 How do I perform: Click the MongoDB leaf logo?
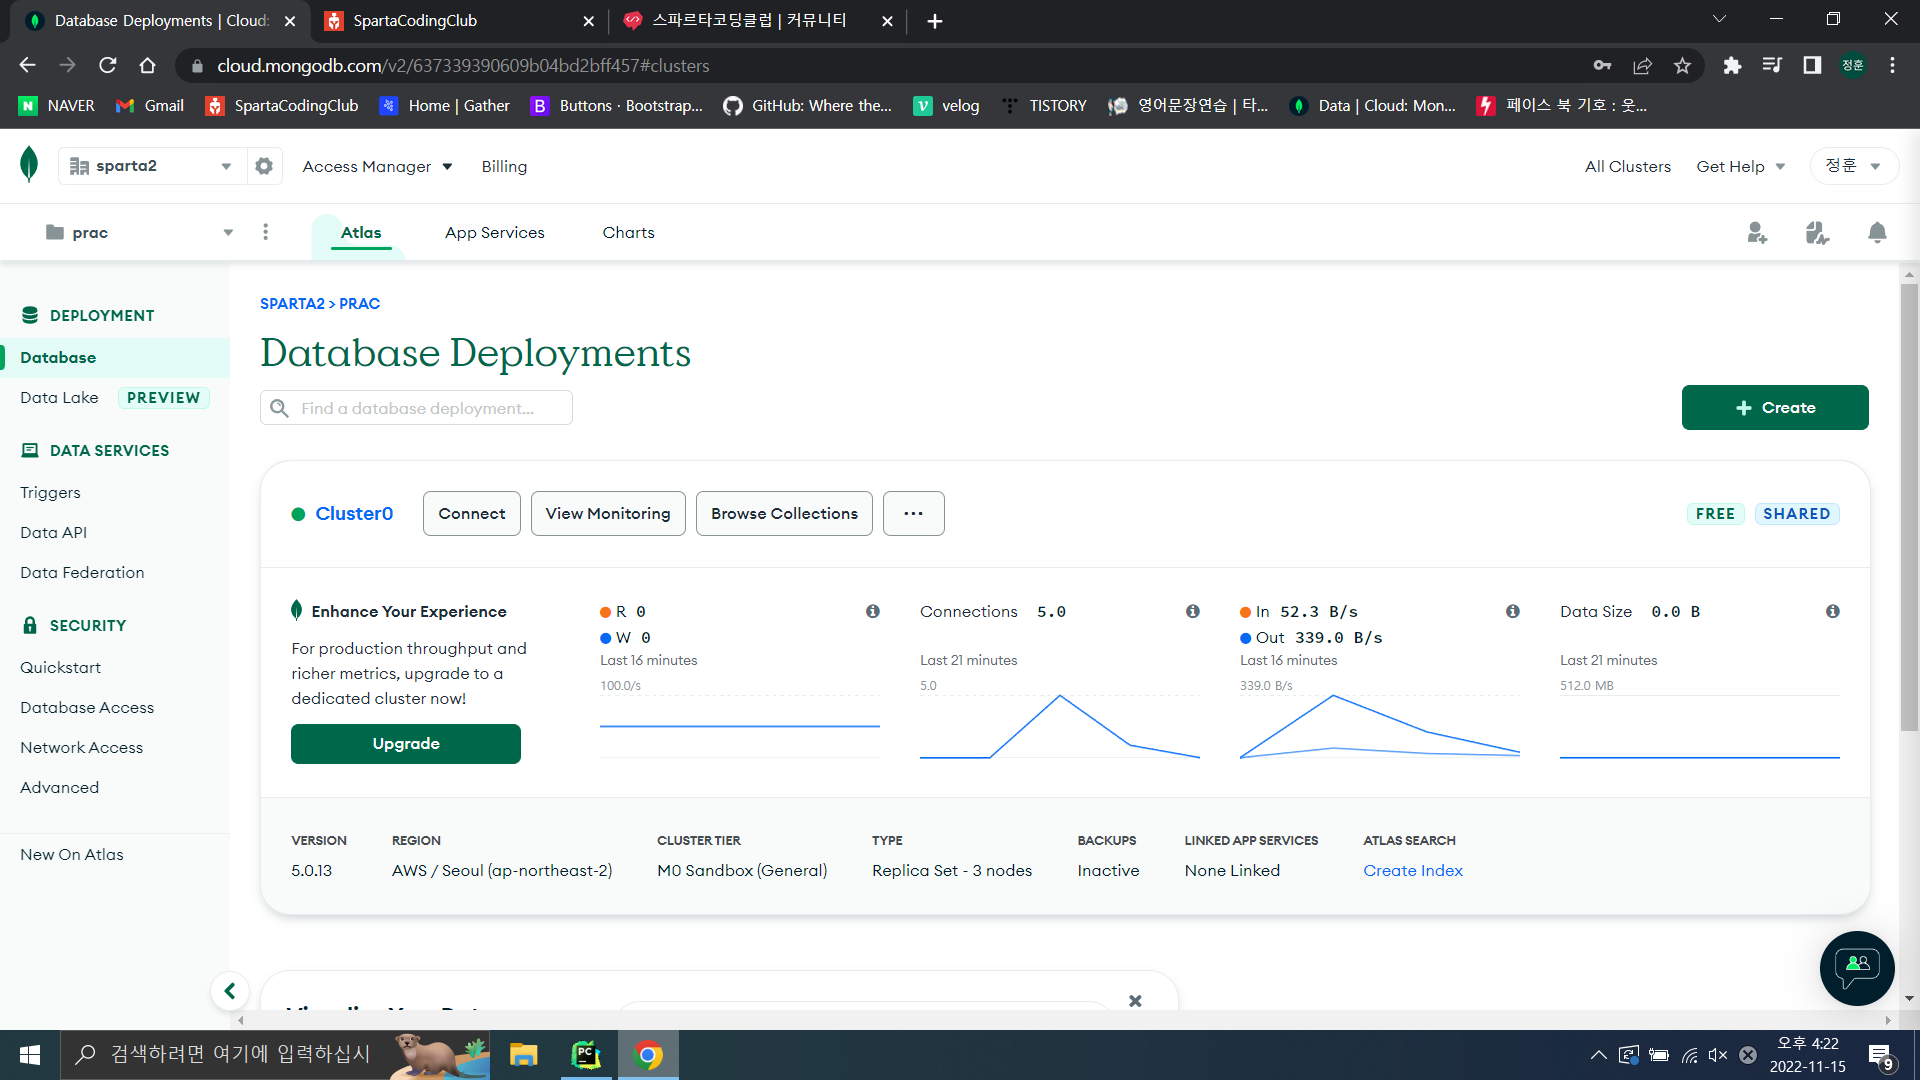29,164
